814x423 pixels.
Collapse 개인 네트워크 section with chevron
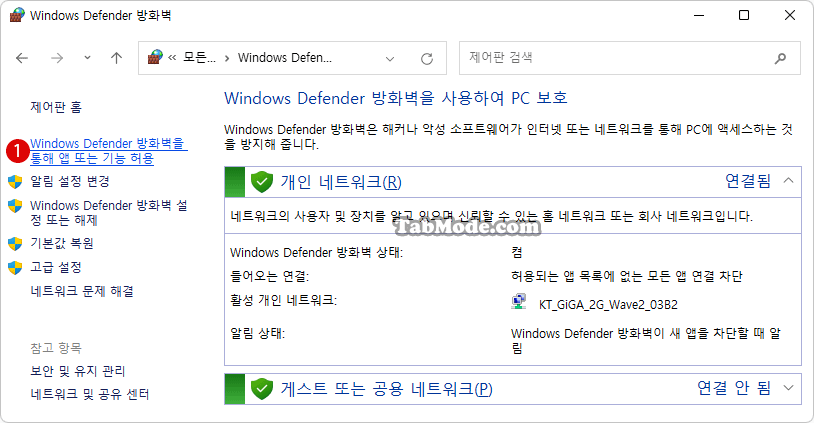point(789,181)
